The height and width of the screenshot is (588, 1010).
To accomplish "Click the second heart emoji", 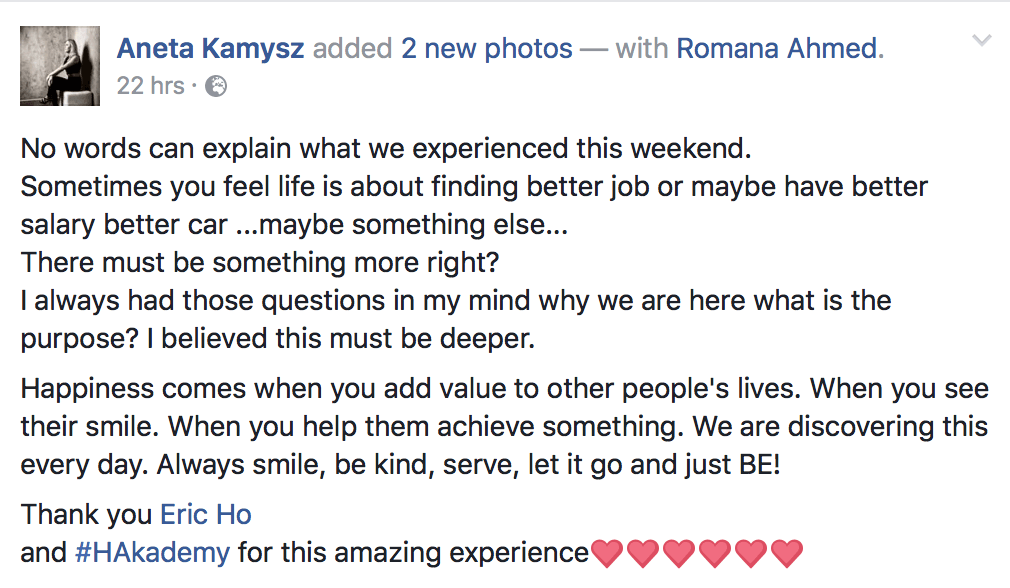I will [643, 552].
